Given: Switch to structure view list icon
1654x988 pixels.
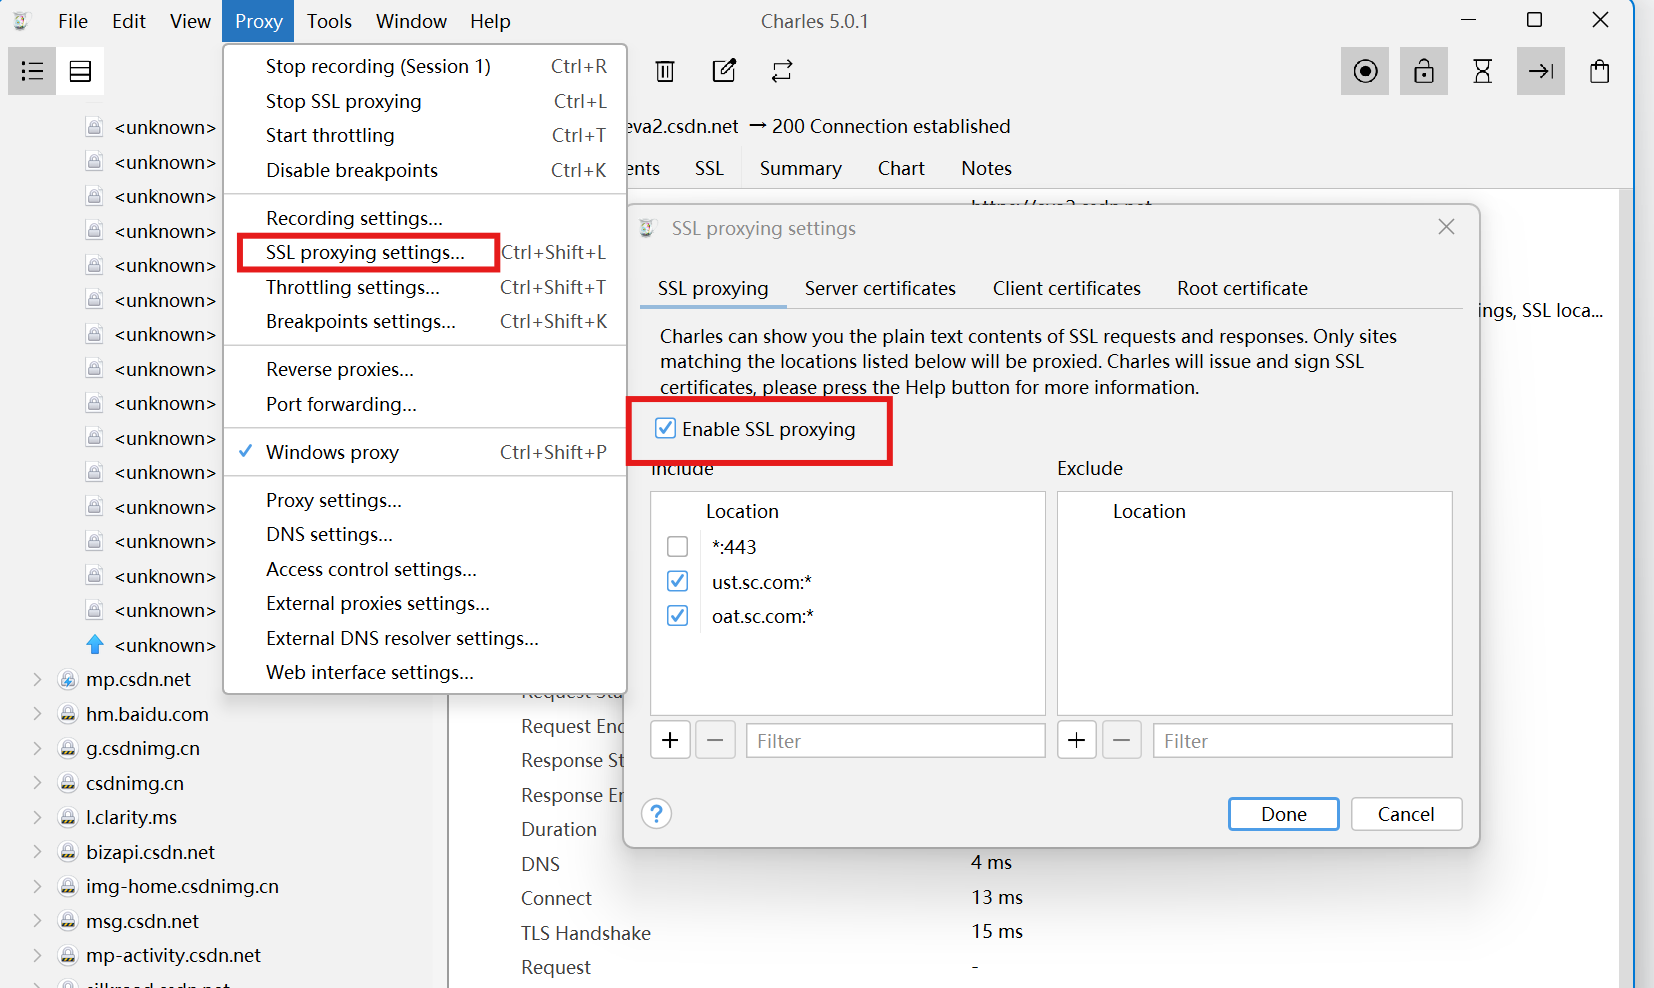Looking at the screenshot, I should (x=32, y=71).
